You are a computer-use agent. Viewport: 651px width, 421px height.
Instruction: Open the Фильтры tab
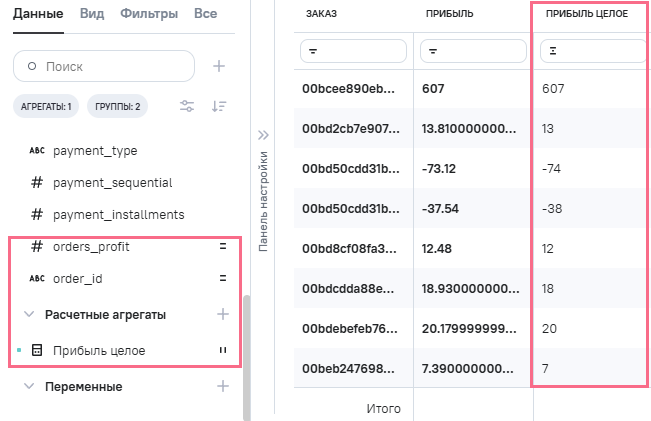click(x=149, y=14)
